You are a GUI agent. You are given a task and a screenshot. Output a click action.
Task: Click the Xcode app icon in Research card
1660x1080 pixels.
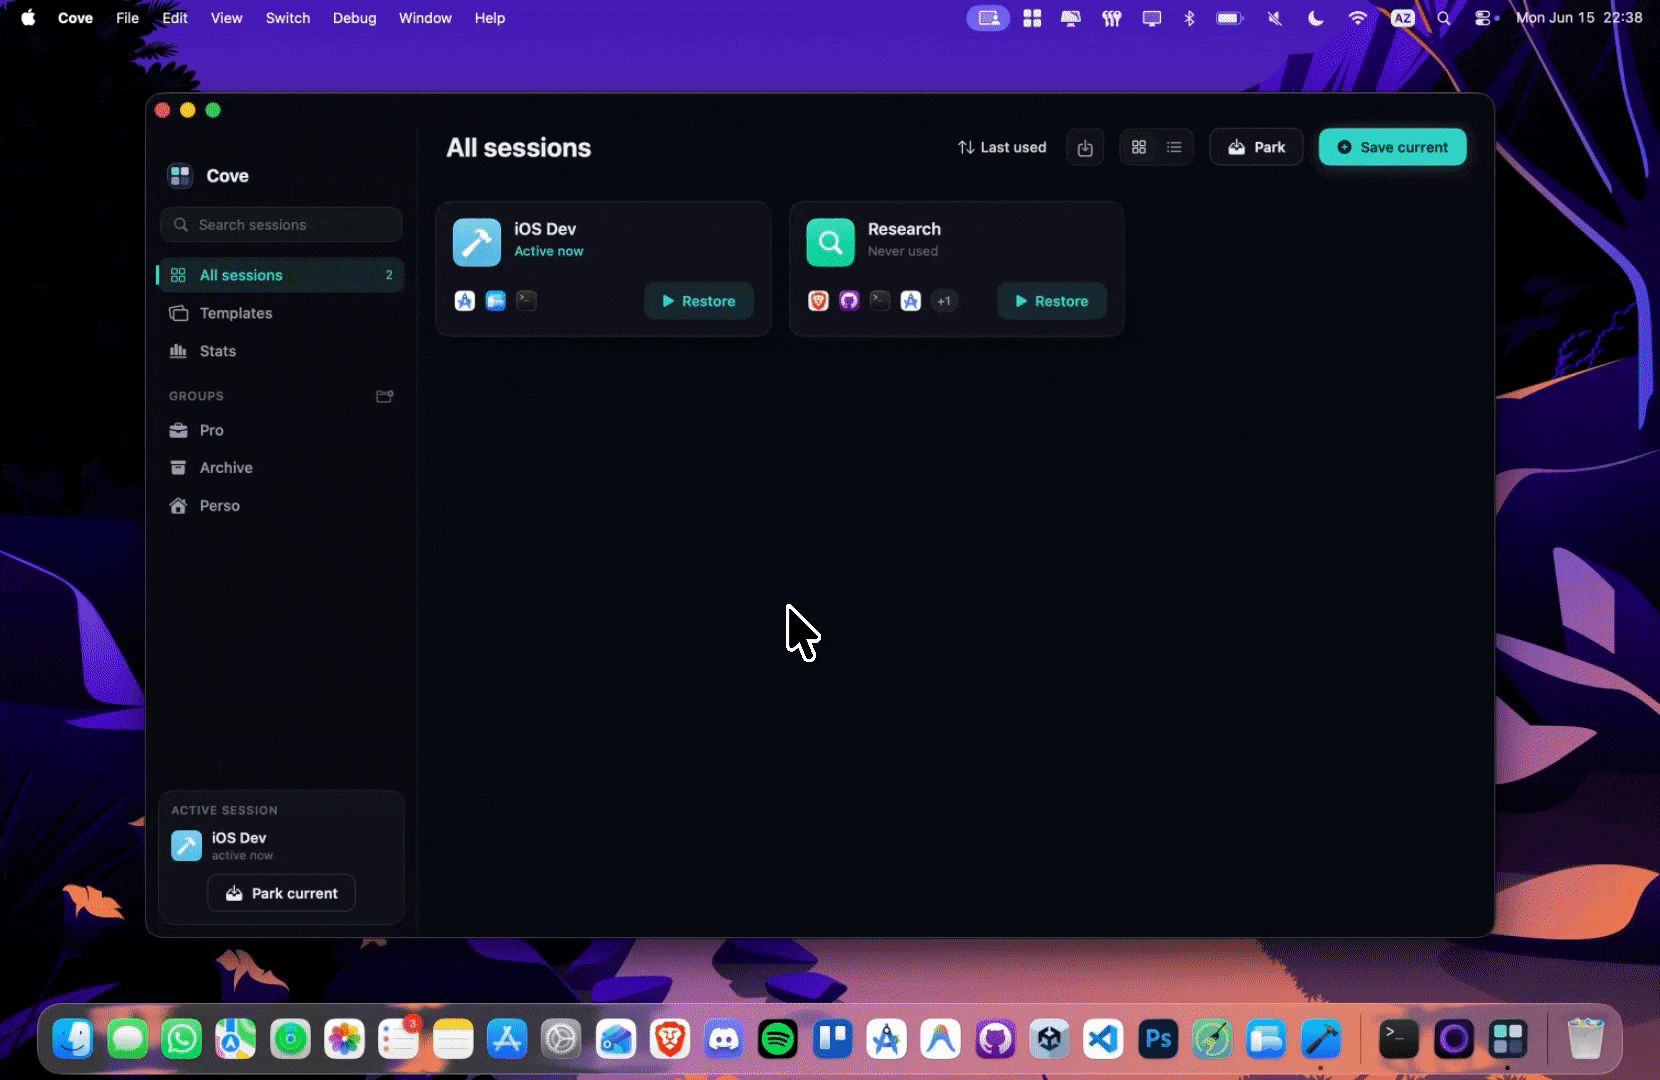coord(911,301)
